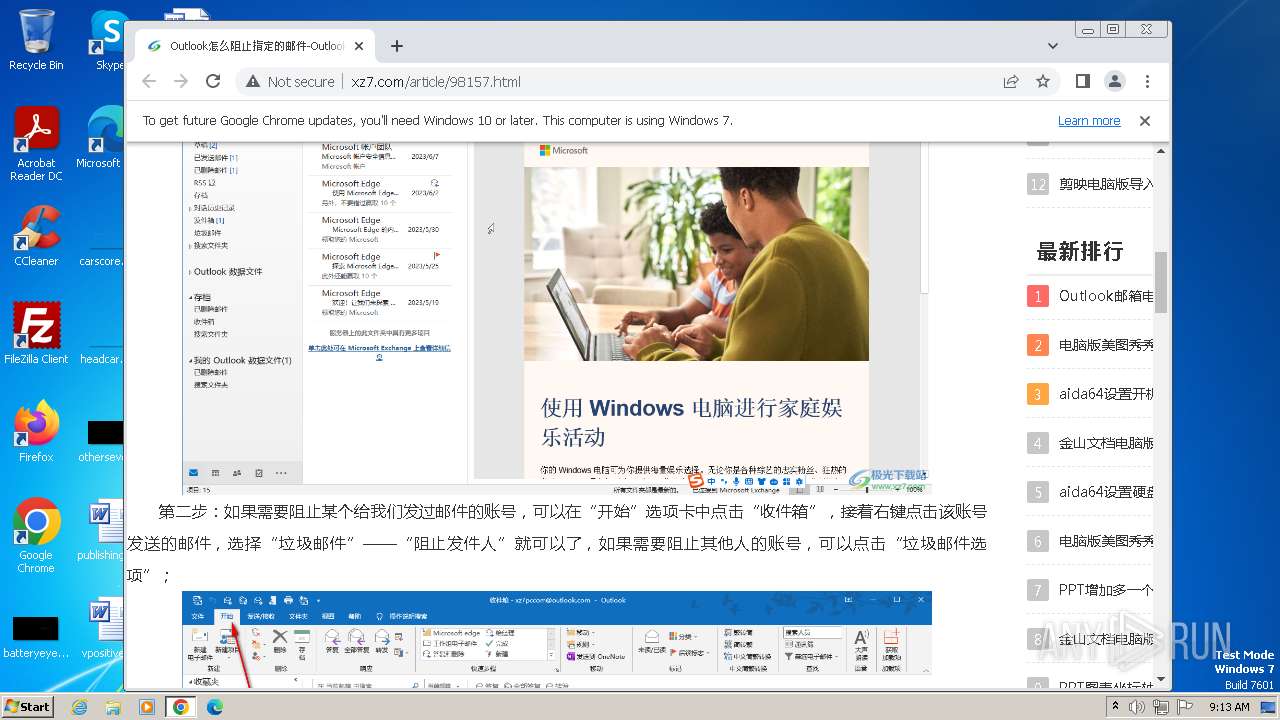Open Chrome's three-dot menu
1280x720 pixels.
point(1147,81)
